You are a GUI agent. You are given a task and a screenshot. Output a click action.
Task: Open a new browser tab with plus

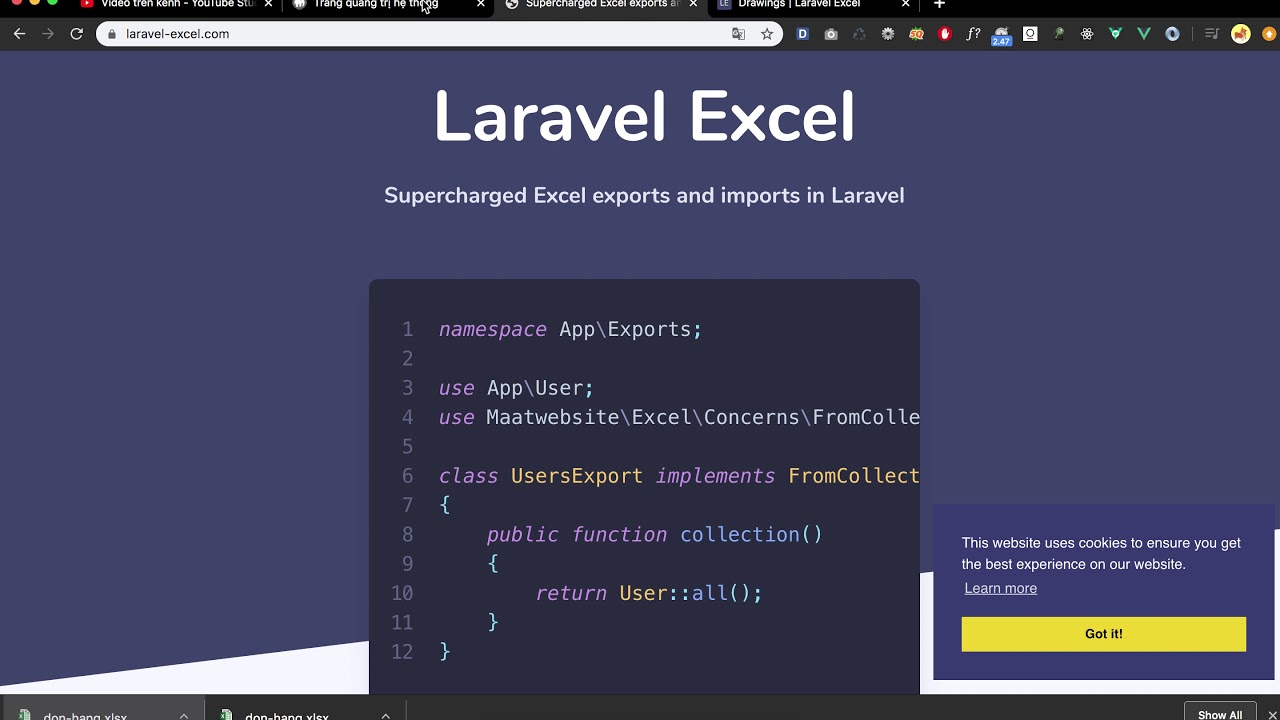click(939, 4)
